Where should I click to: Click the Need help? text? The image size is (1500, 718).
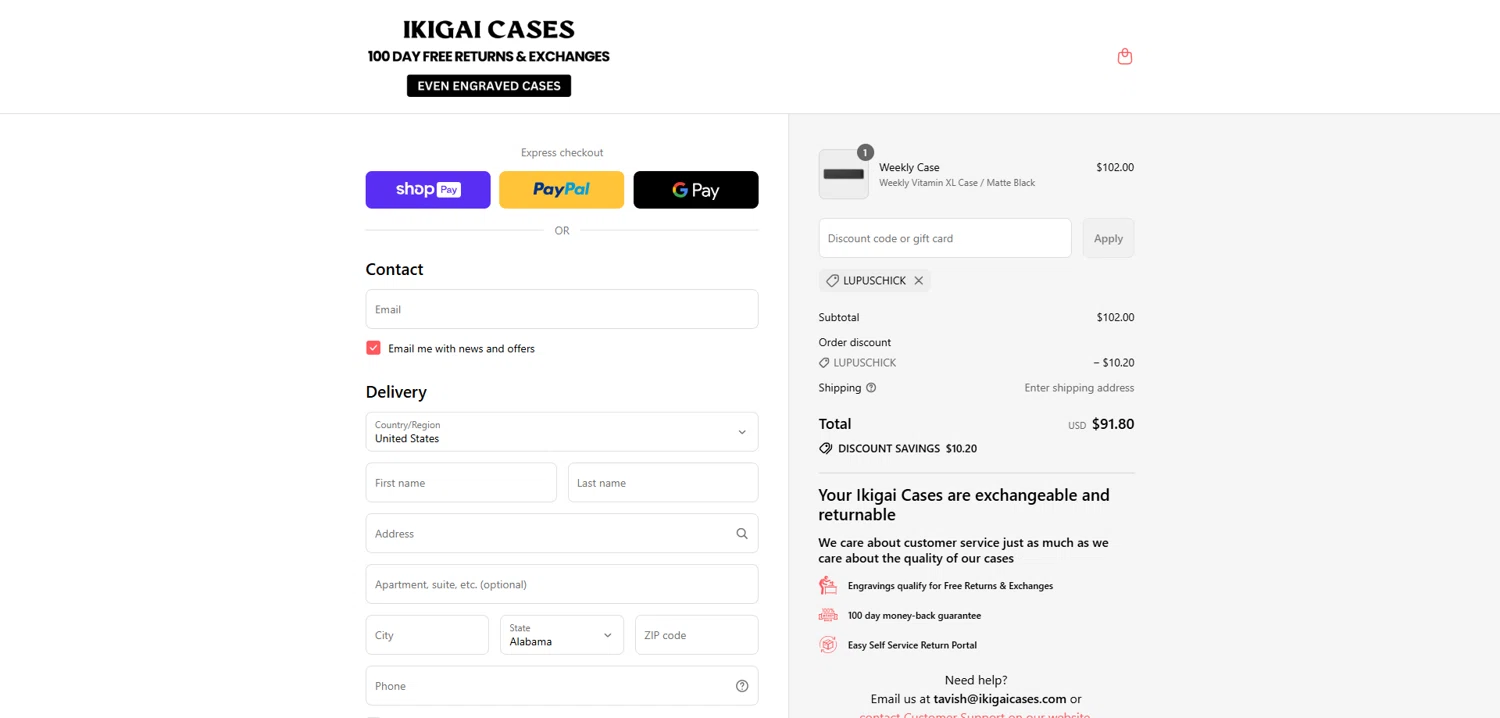(976, 680)
